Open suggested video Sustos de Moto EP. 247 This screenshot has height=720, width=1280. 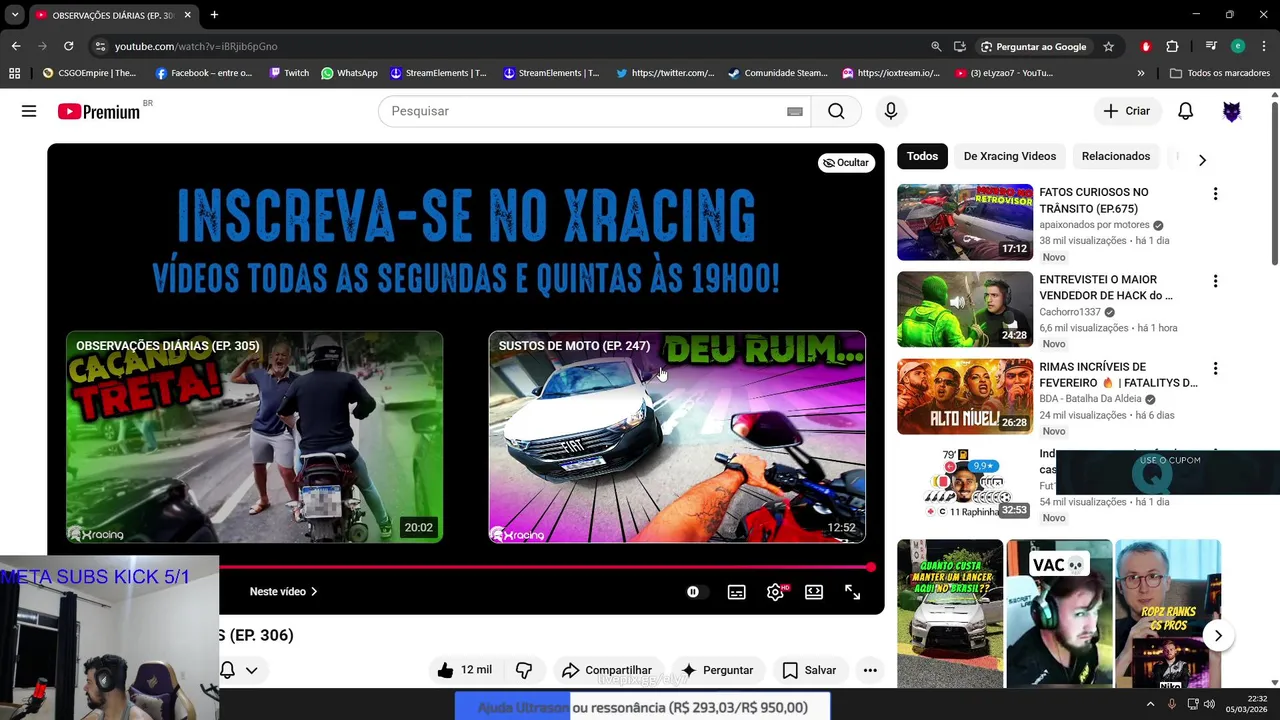click(x=677, y=437)
